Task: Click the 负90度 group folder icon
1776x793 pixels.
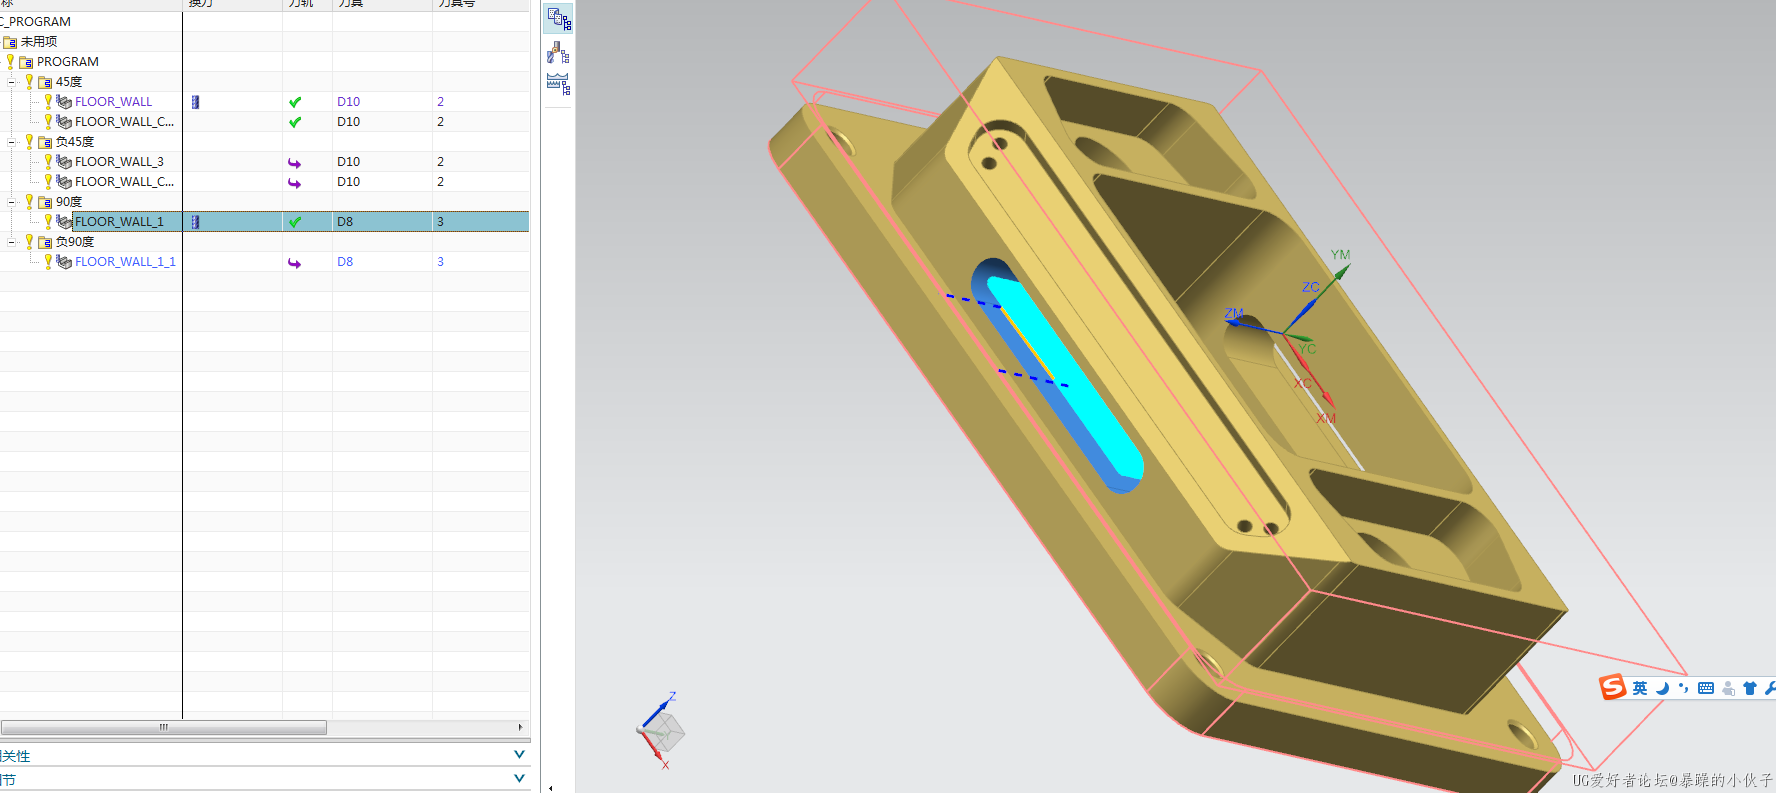Action: click(x=45, y=242)
